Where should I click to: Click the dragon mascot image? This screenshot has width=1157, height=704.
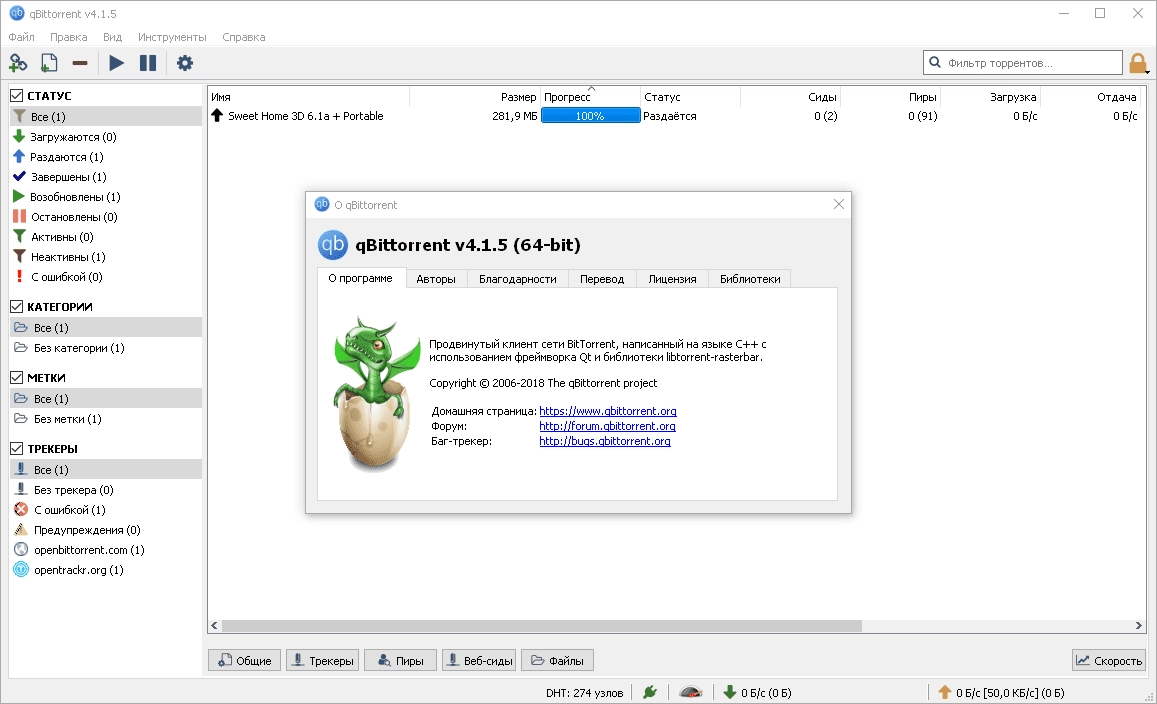tap(376, 395)
